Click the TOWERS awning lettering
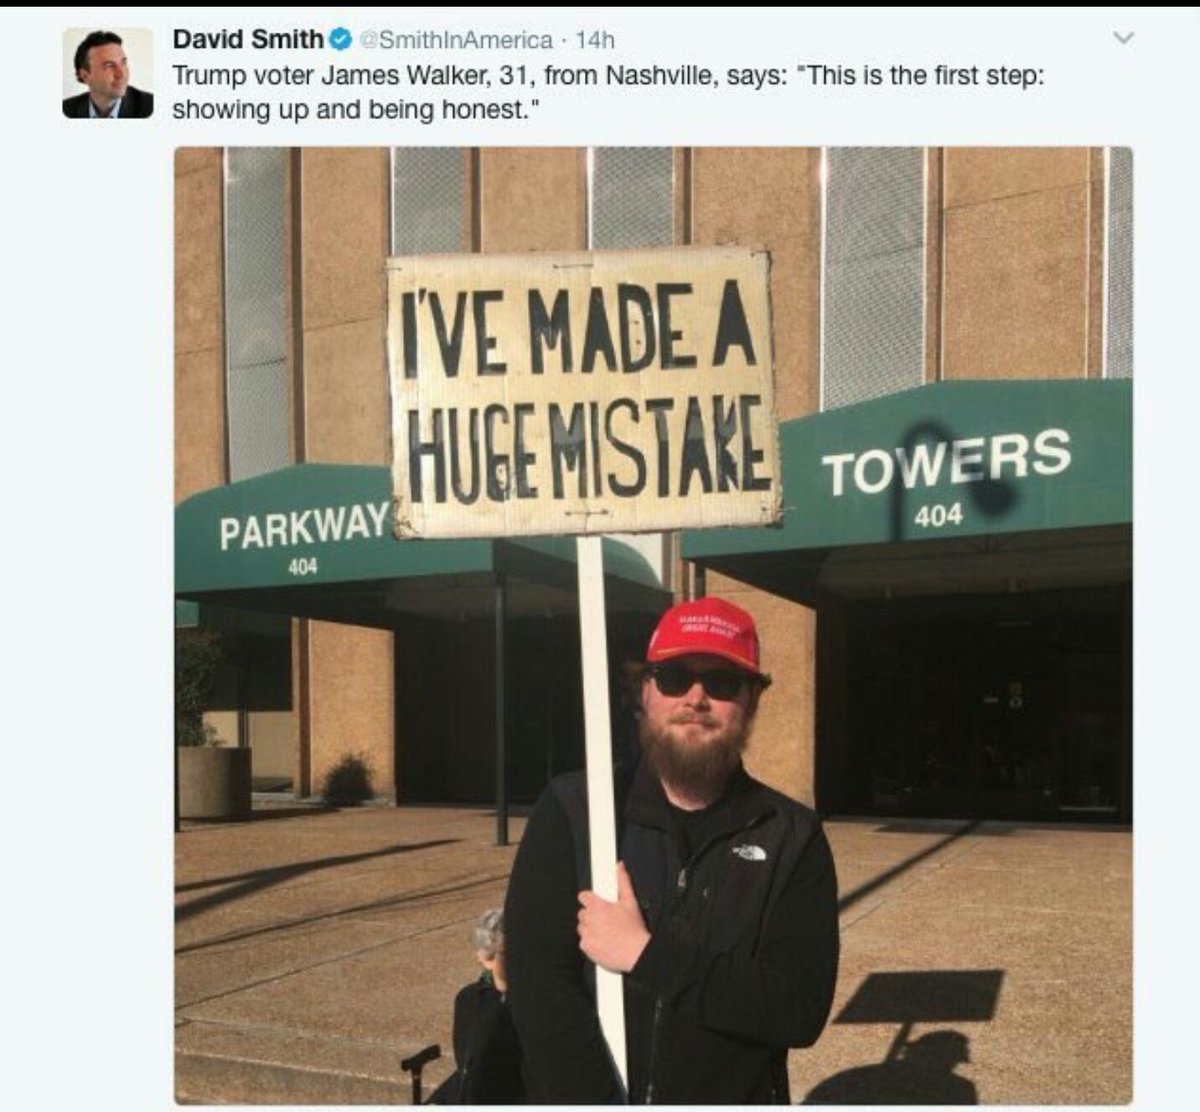Screen dimensions: 1200x1112 pos(946,462)
